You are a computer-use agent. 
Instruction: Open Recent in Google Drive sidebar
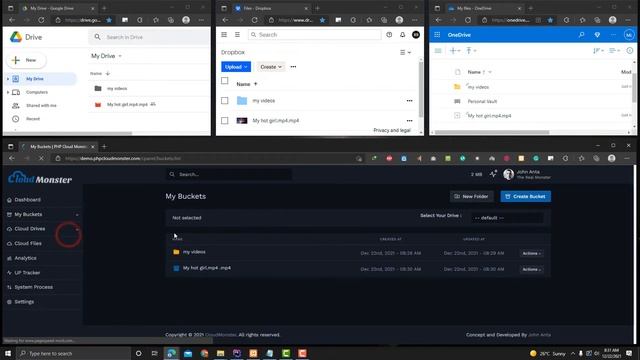(x=33, y=119)
